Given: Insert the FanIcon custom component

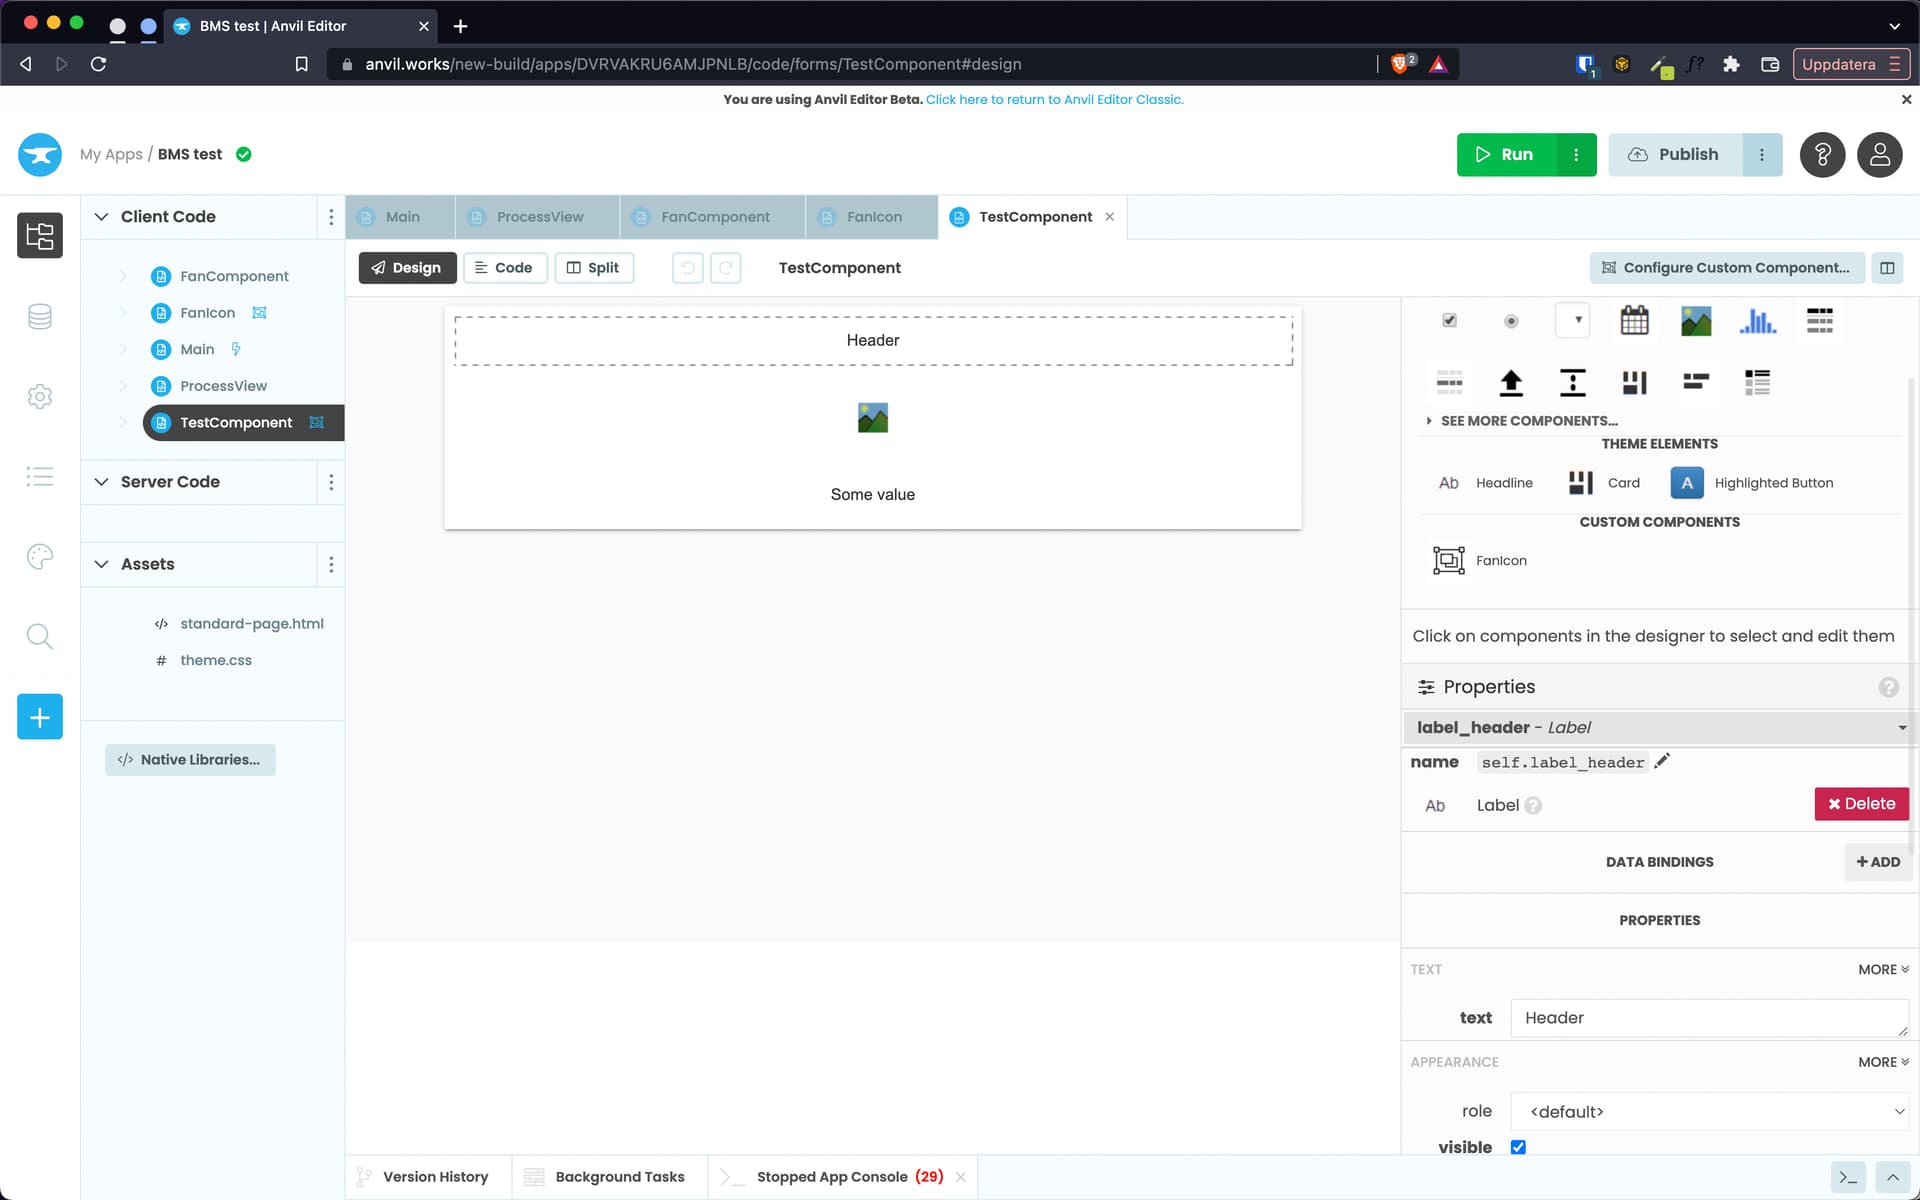Looking at the screenshot, I should (1480, 560).
